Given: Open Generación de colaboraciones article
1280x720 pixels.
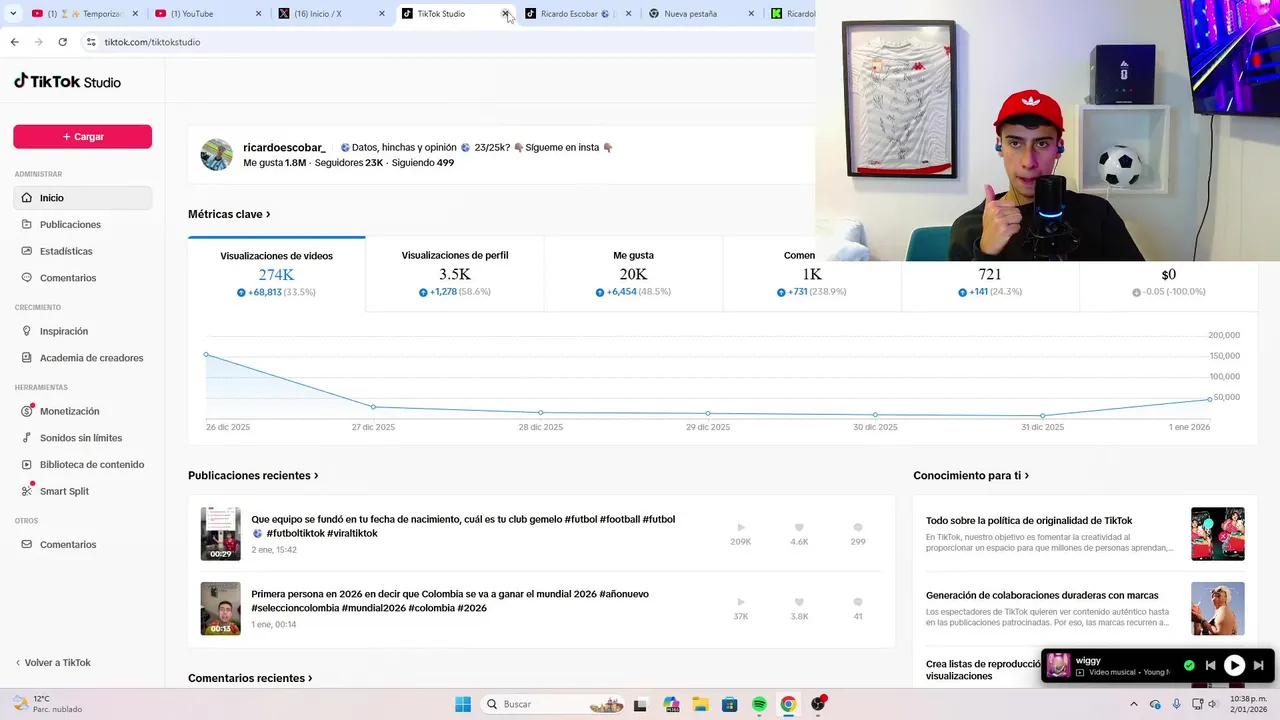Looking at the screenshot, I should coord(1042,595).
